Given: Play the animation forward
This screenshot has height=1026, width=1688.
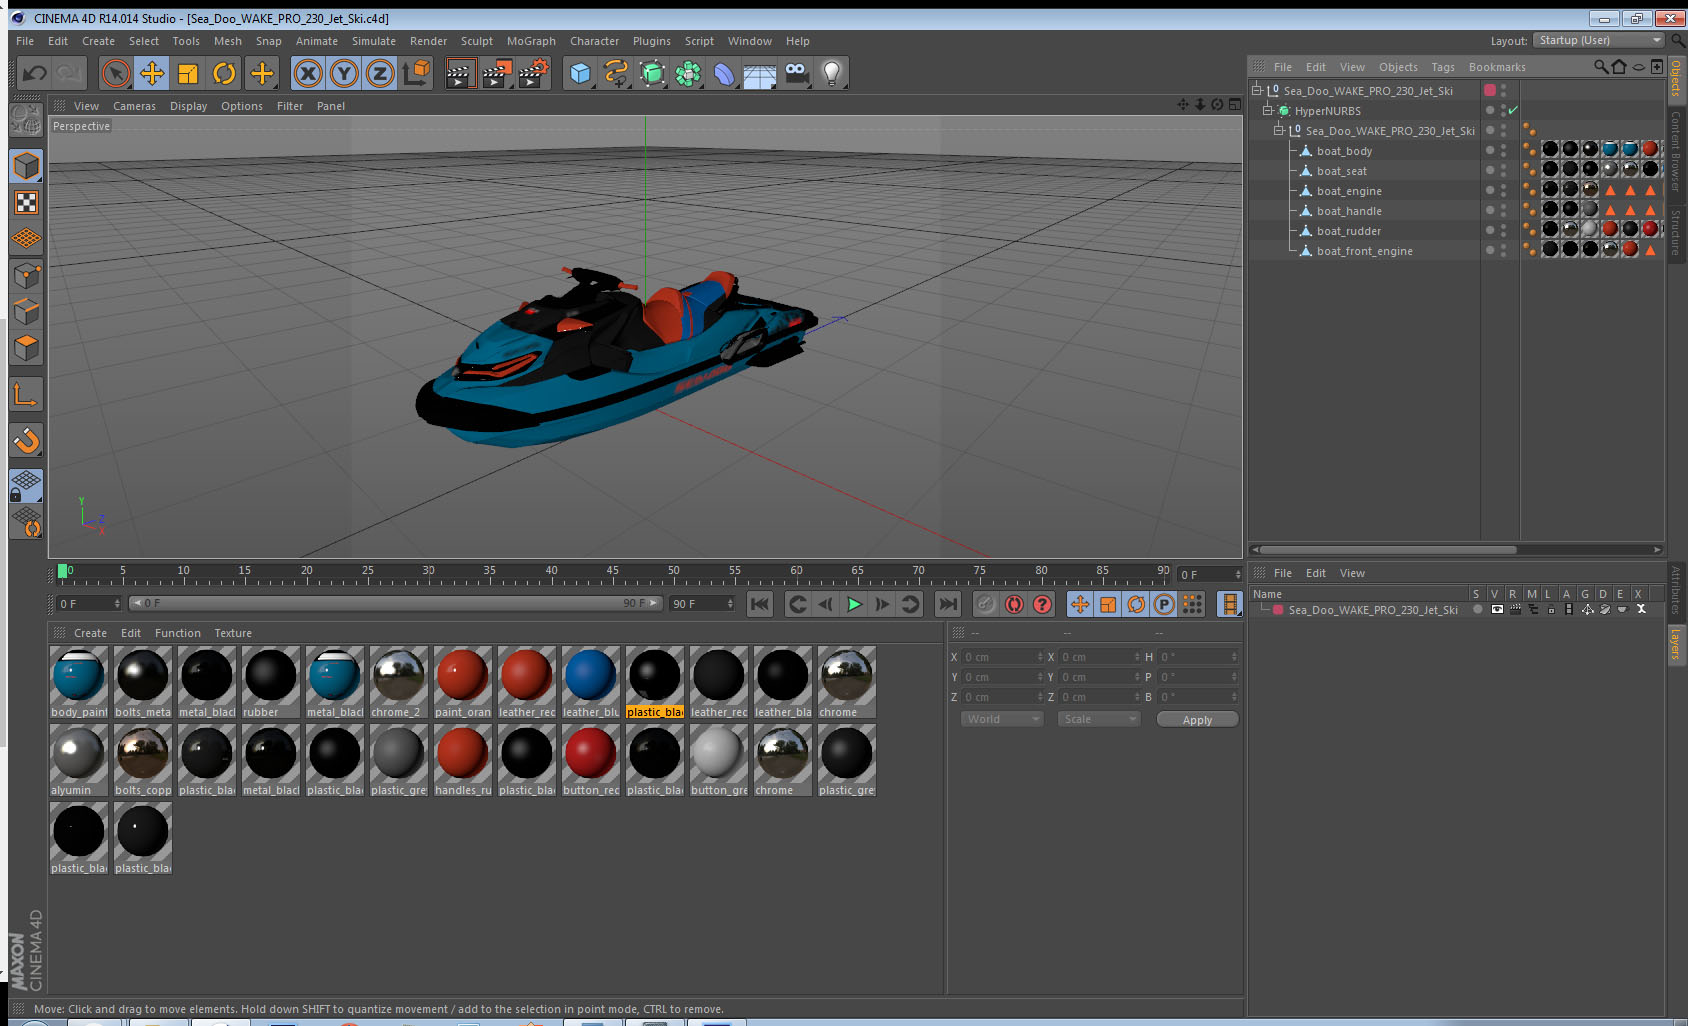Looking at the screenshot, I should tap(854, 604).
